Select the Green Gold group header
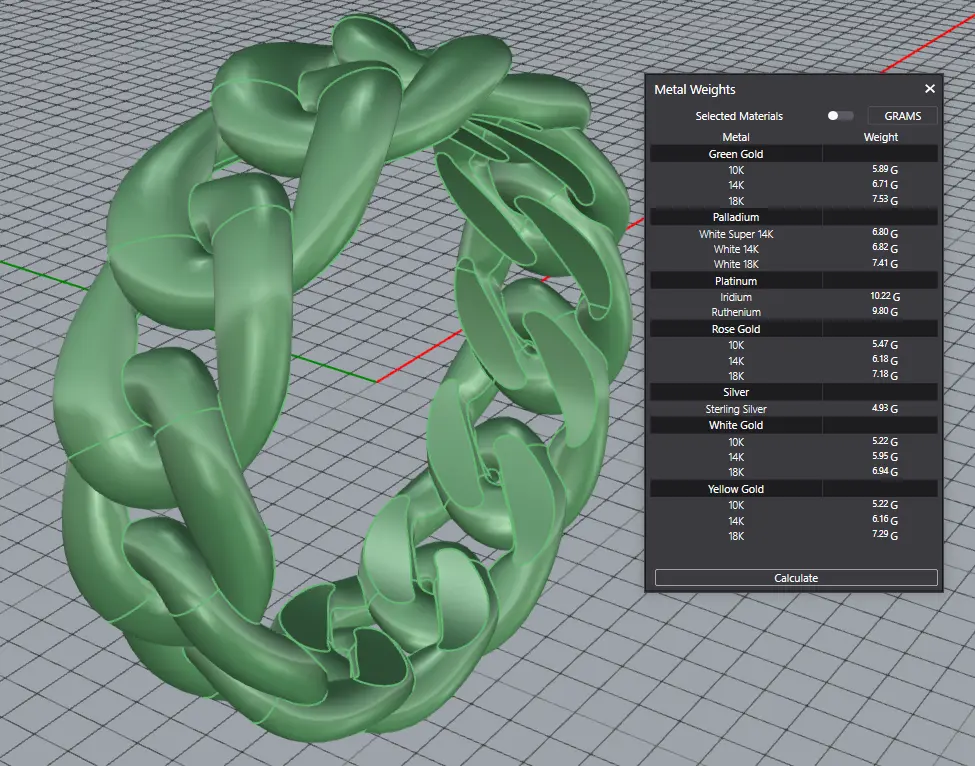The height and width of the screenshot is (766, 975). 736,154
